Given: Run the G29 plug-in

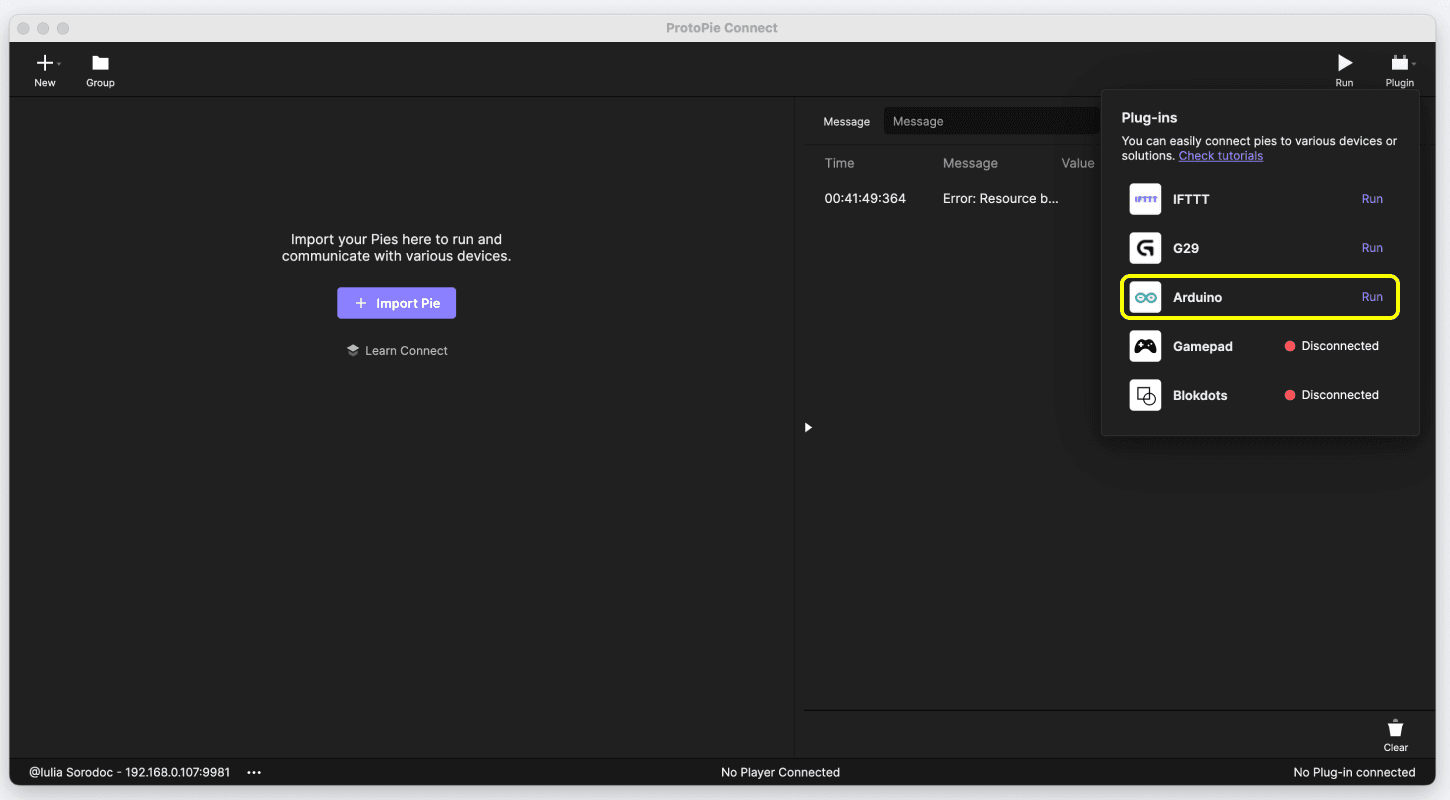Looking at the screenshot, I should click(x=1372, y=248).
